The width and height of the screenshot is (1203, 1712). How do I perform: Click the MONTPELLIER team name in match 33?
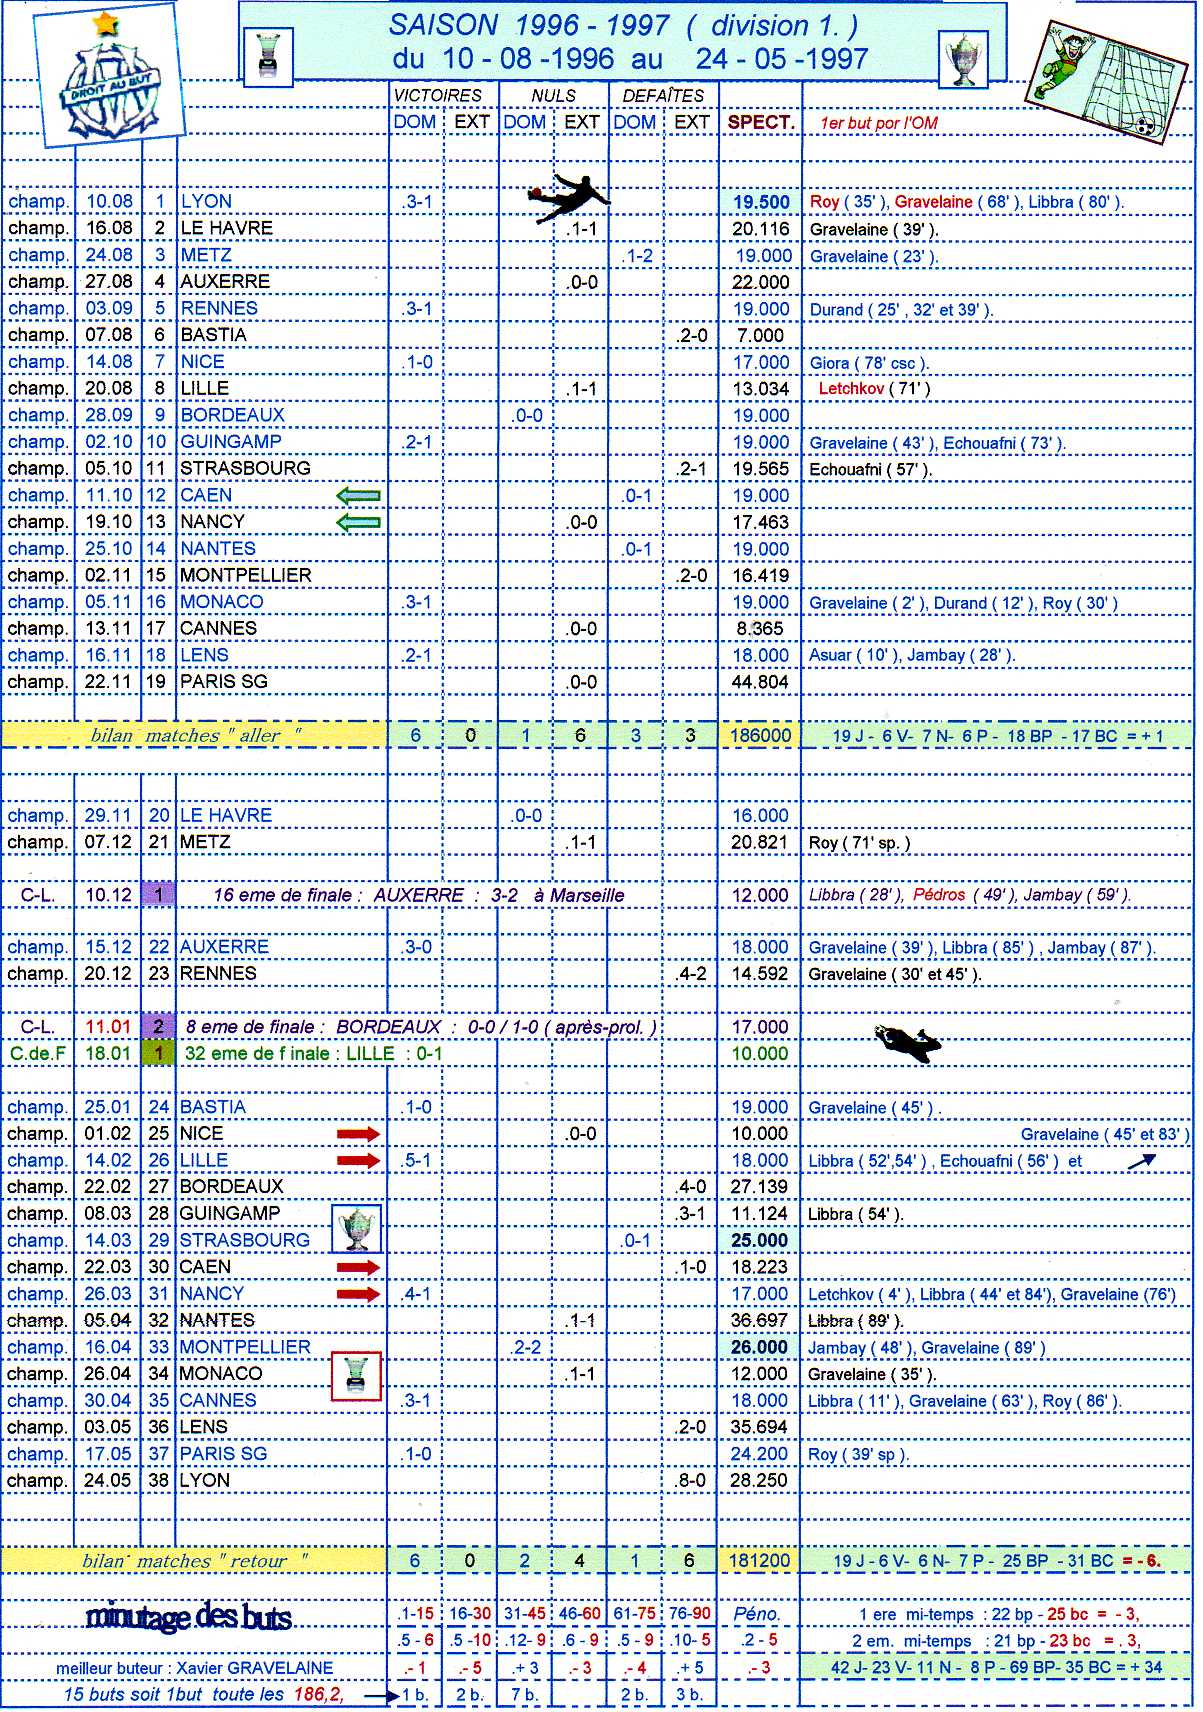245,1348
